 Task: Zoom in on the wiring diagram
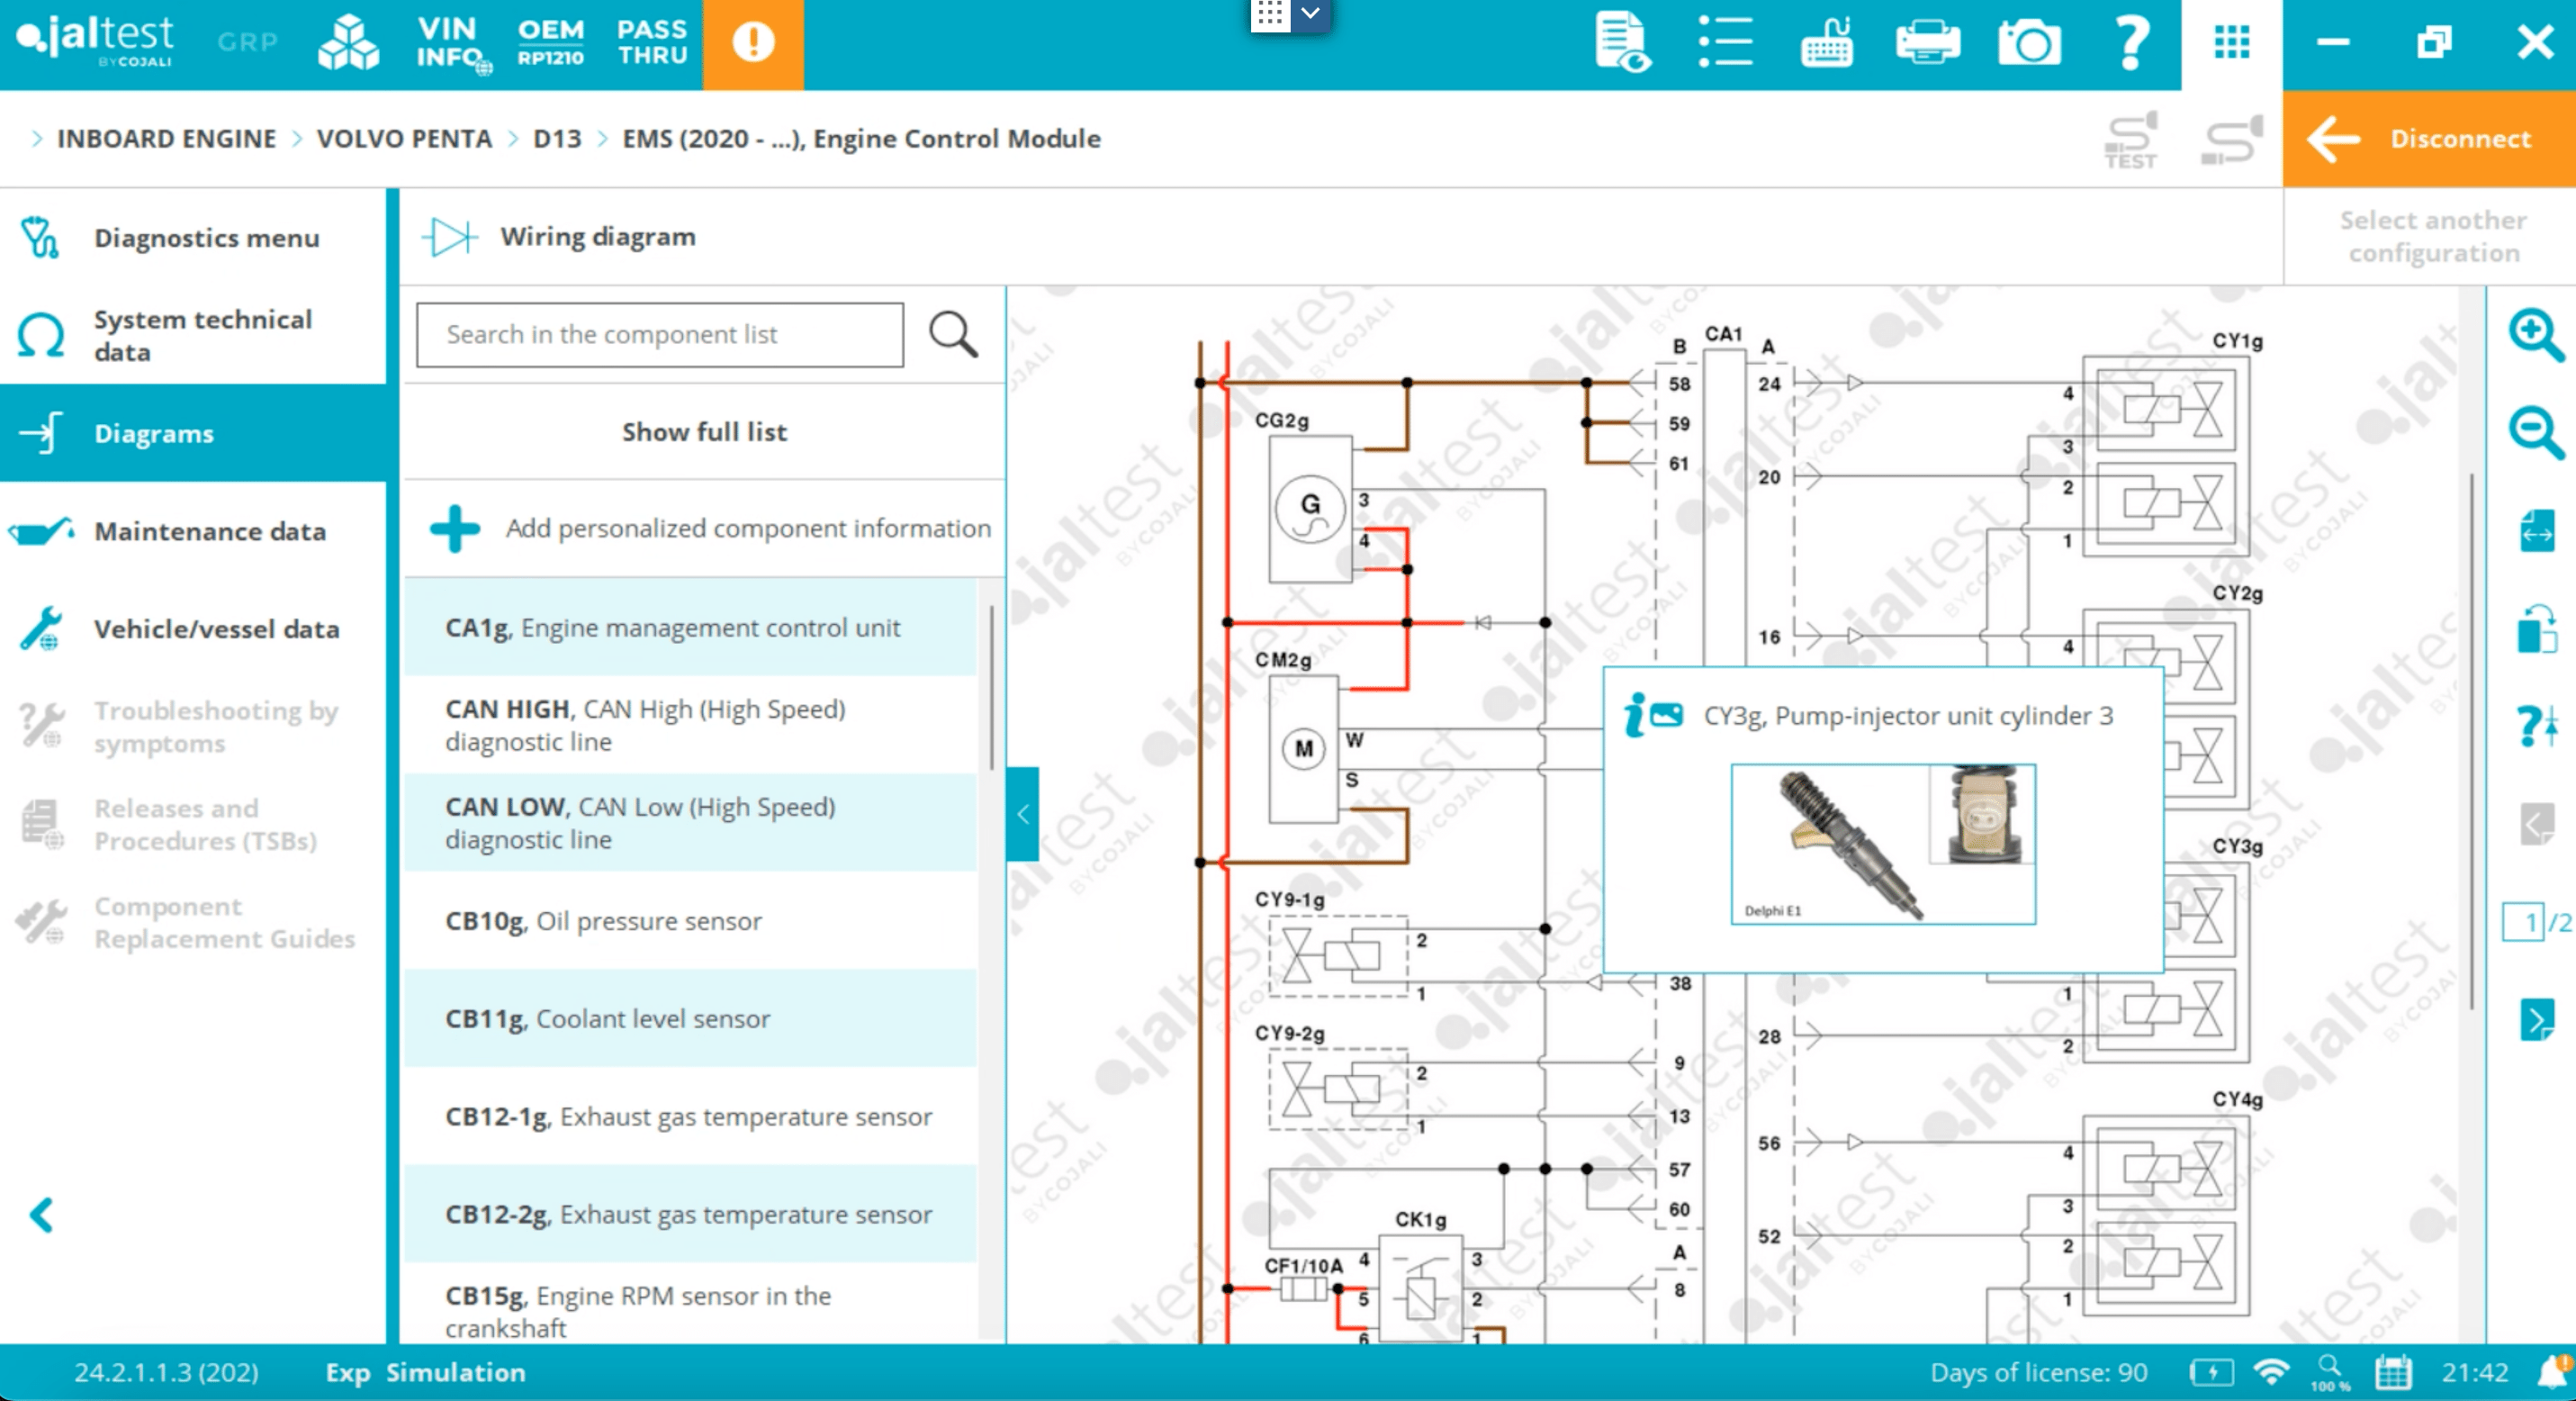pos(2535,334)
